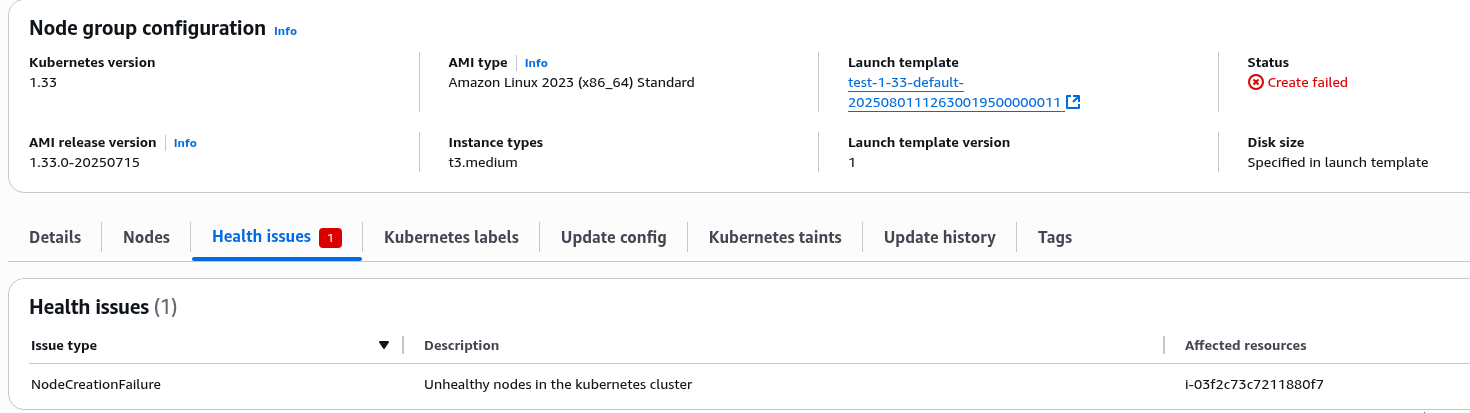View the Update history tab
This screenshot has height=413, width=1470.
pyautogui.click(x=939, y=237)
